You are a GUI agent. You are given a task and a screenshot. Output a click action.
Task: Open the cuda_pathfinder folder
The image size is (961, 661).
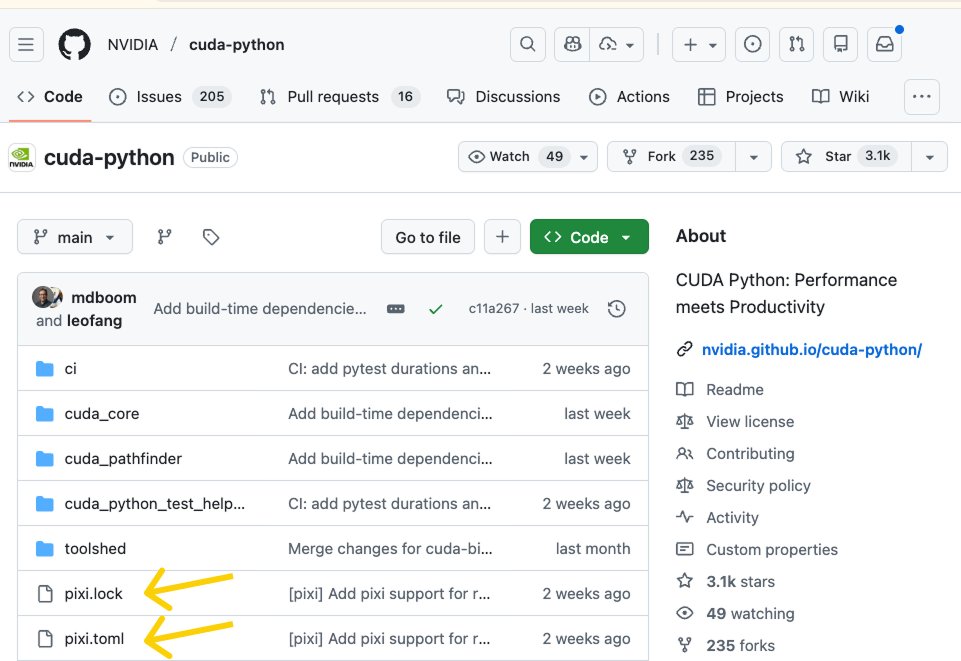[123, 459]
